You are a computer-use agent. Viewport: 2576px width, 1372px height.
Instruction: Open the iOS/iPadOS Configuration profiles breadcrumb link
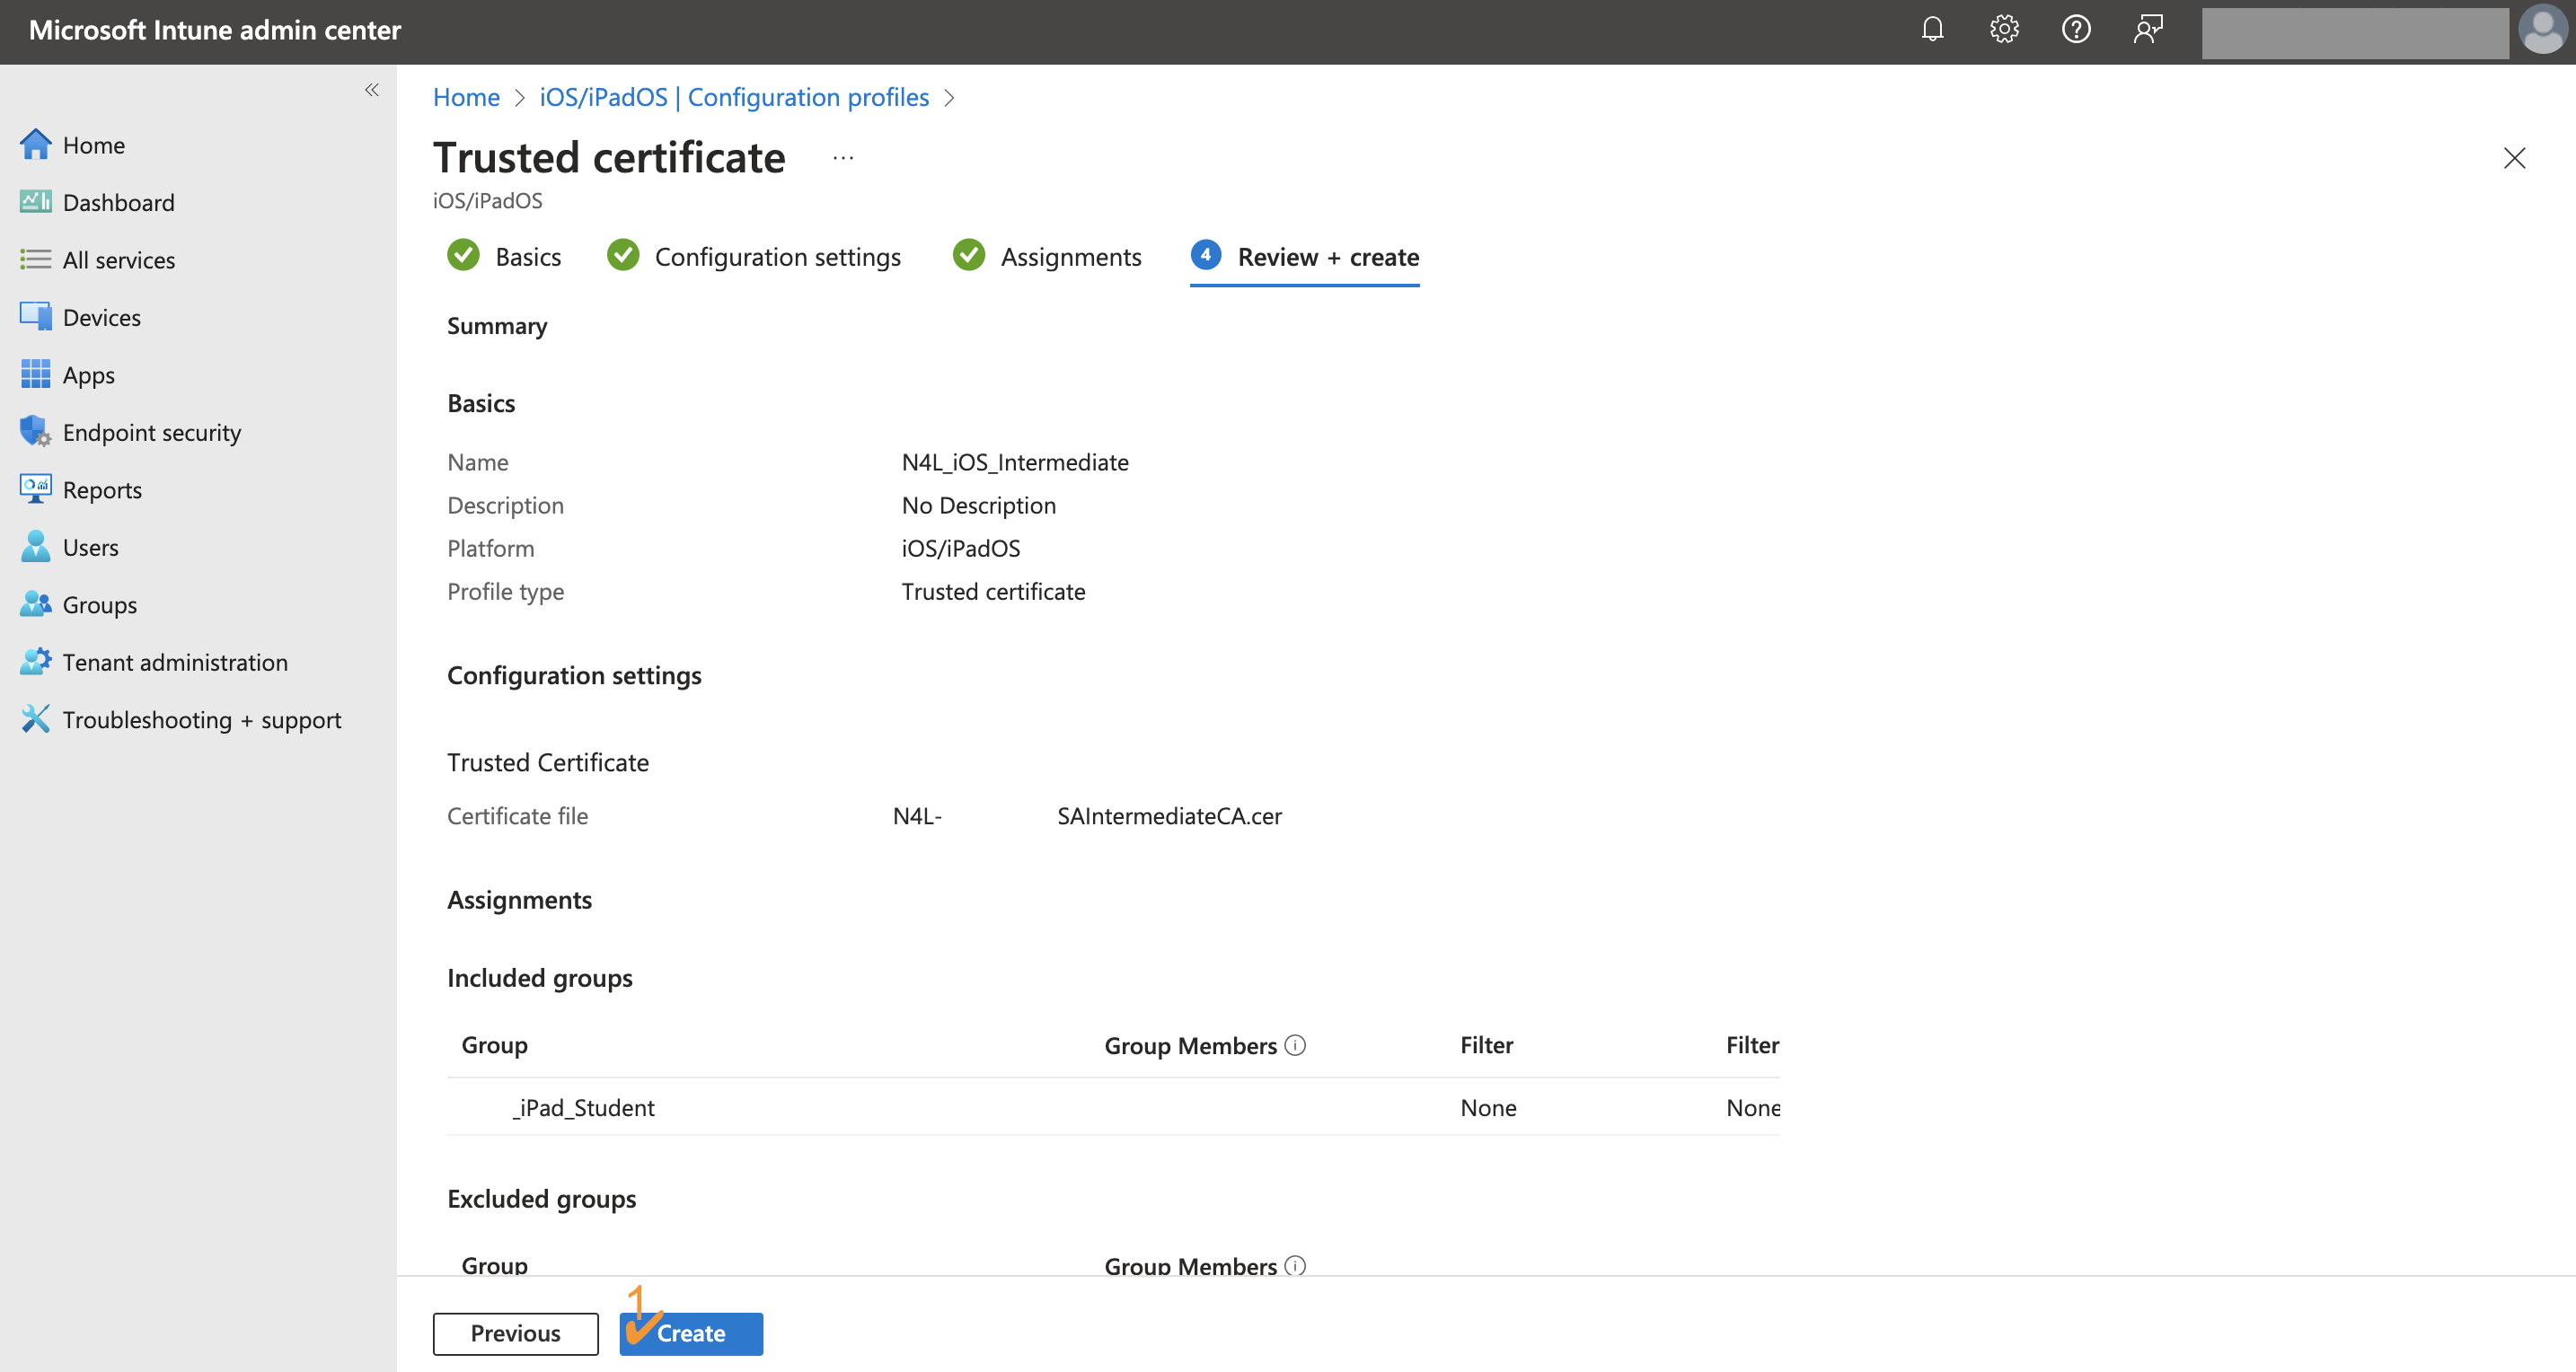(734, 96)
